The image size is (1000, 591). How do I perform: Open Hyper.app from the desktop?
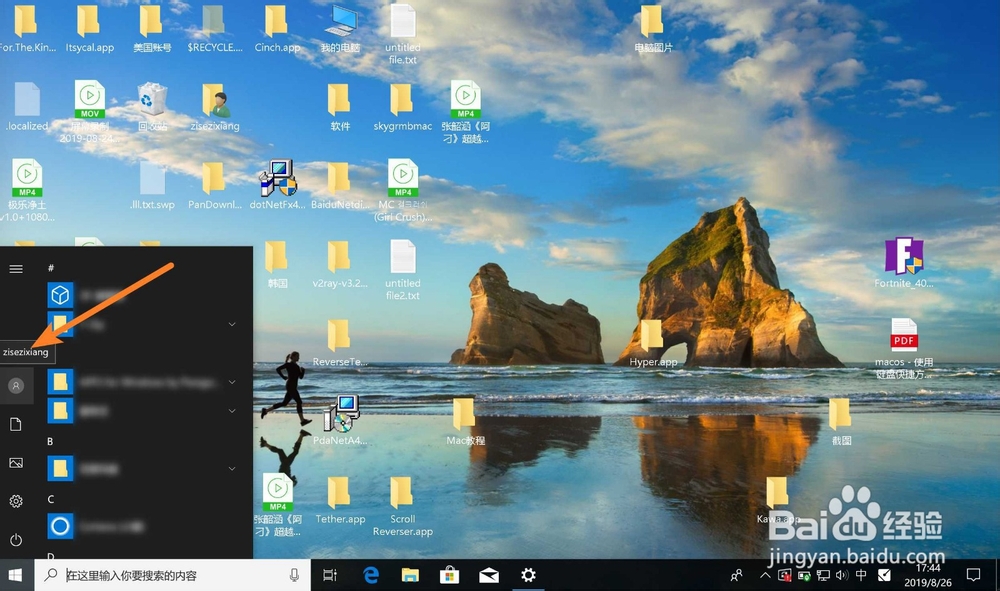651,336
